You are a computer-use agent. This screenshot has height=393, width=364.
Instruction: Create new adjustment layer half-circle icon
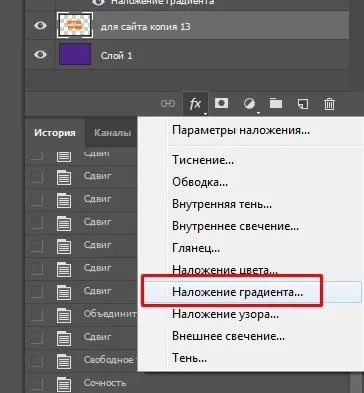pos(249,104)
